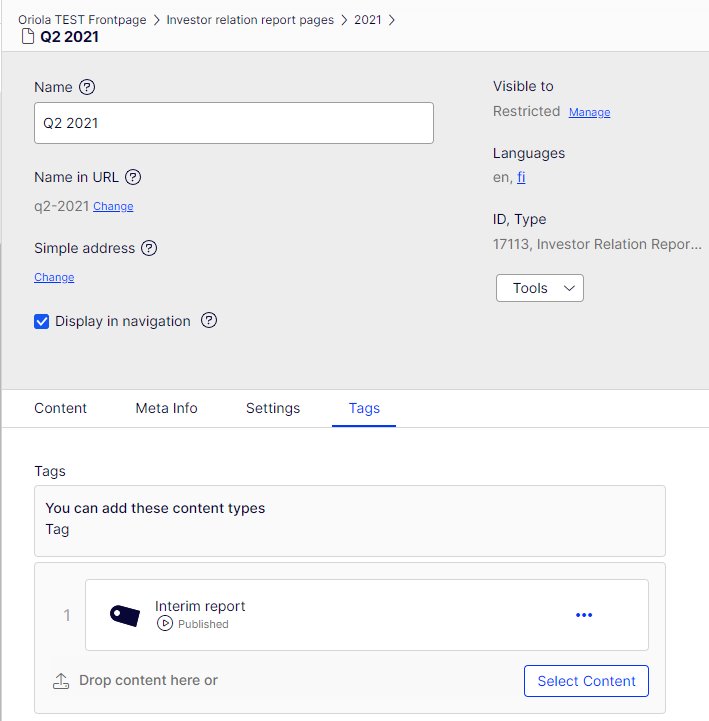The height and width of the screenshot is (721, 709).
Task: Click help icon beside Display in navigation
Action: (x=209, y=320)
